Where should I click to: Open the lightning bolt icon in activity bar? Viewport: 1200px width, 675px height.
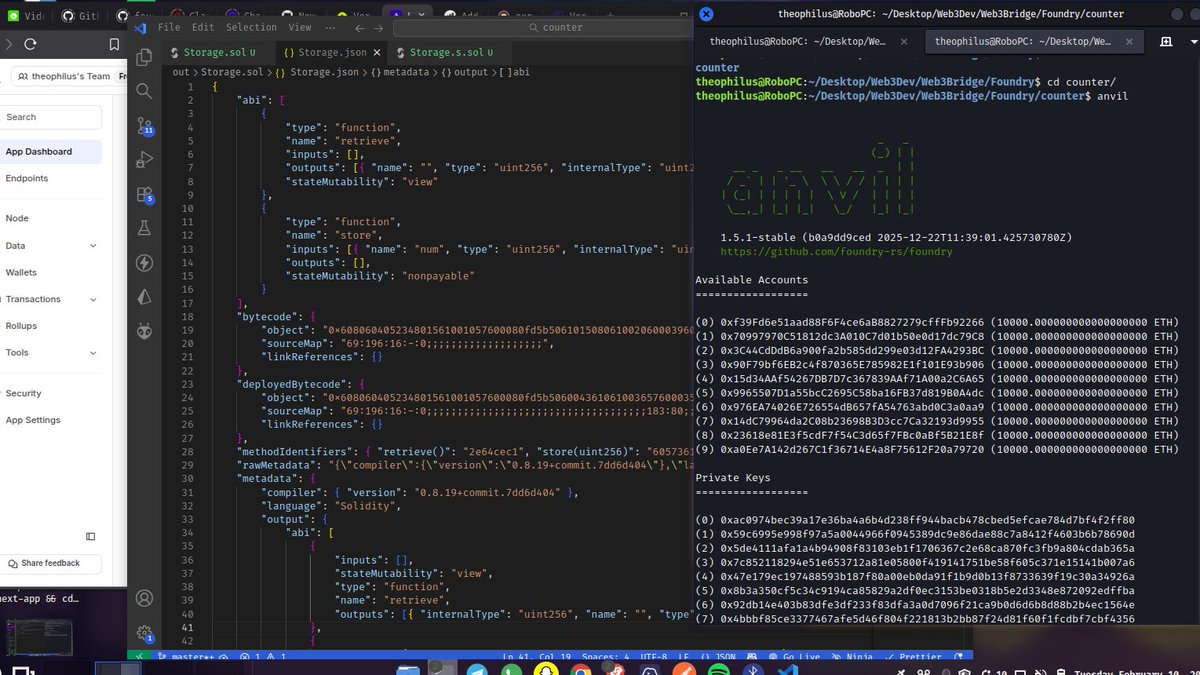coord(144,262)
